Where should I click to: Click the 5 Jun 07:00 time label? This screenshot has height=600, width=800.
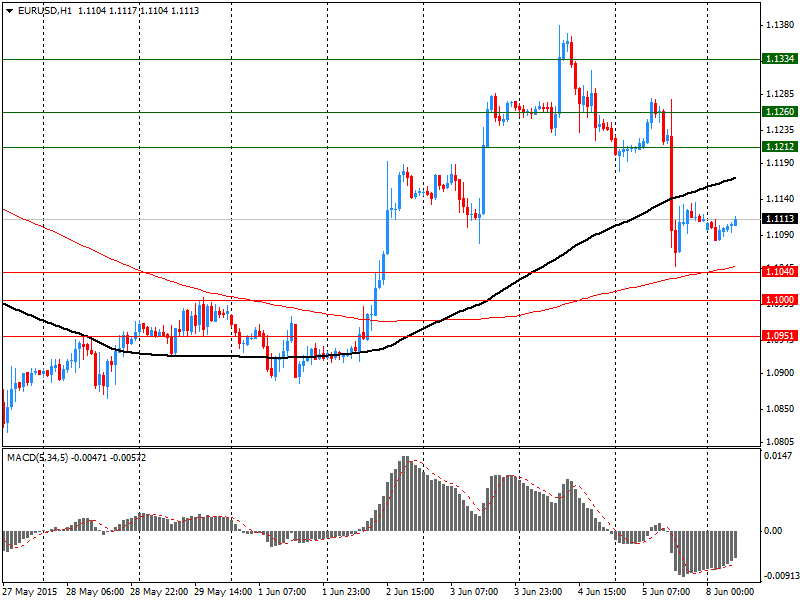tap(666, 592)
